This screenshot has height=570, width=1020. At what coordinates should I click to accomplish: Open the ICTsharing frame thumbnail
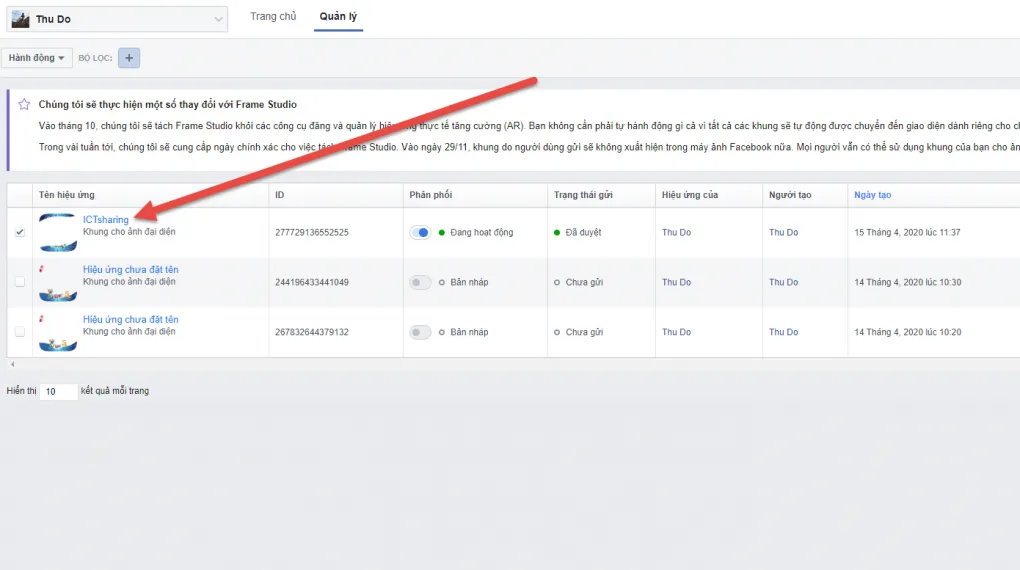click(x=58, y=232)
